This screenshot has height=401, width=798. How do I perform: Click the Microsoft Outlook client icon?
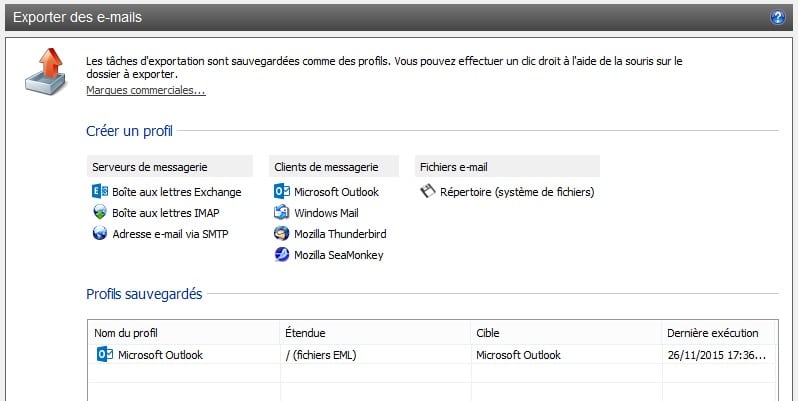coord(282,191)
